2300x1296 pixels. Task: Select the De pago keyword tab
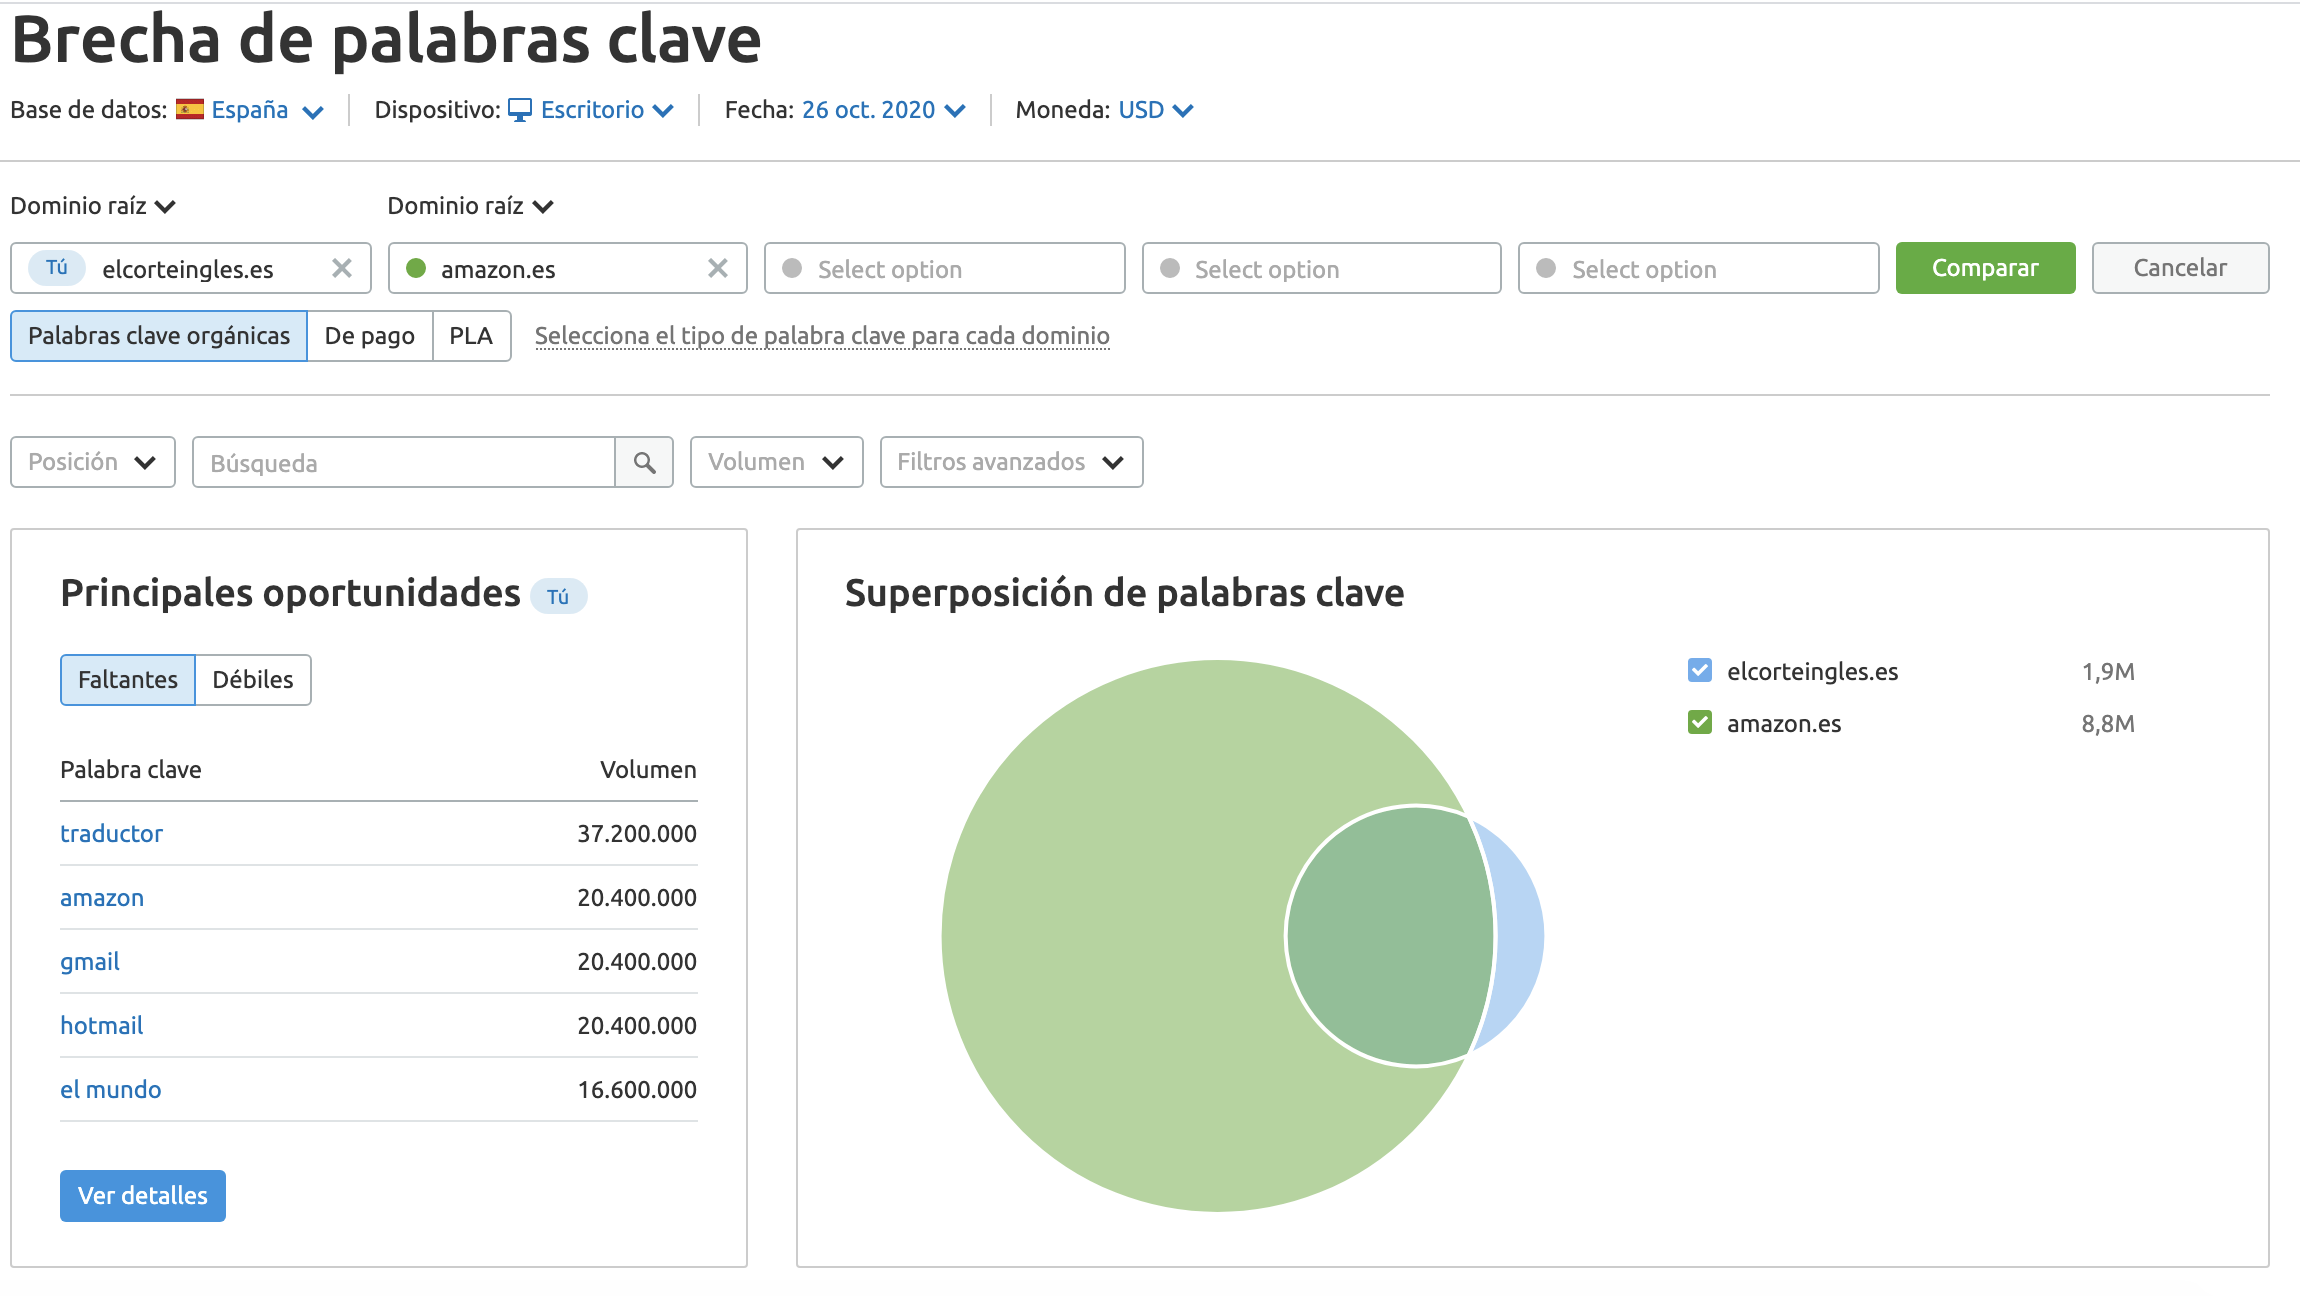[x=368, y=333]
